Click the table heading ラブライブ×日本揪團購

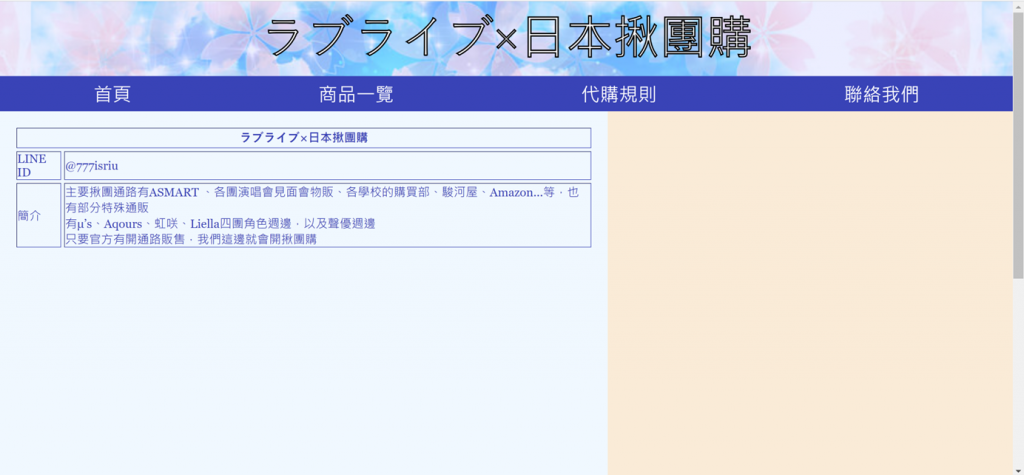tap(304, 138)
